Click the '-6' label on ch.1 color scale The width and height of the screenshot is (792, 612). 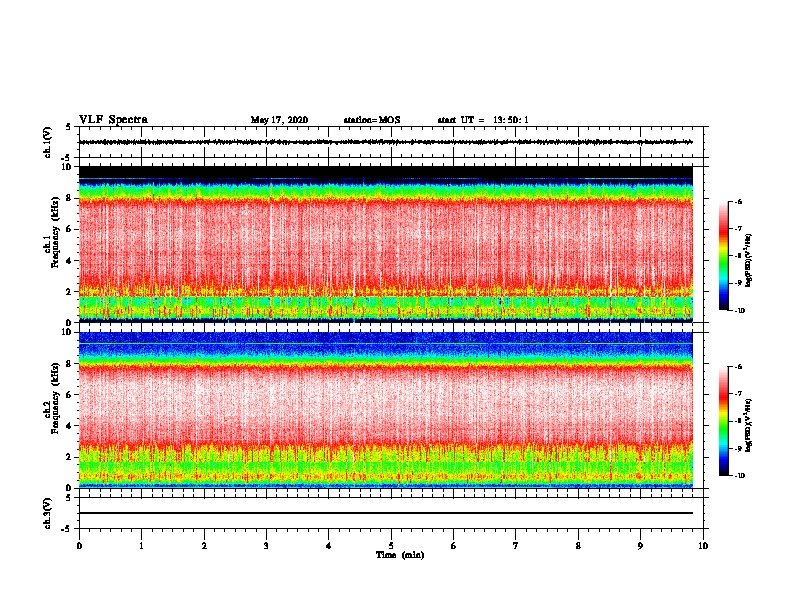click(738, 201)
